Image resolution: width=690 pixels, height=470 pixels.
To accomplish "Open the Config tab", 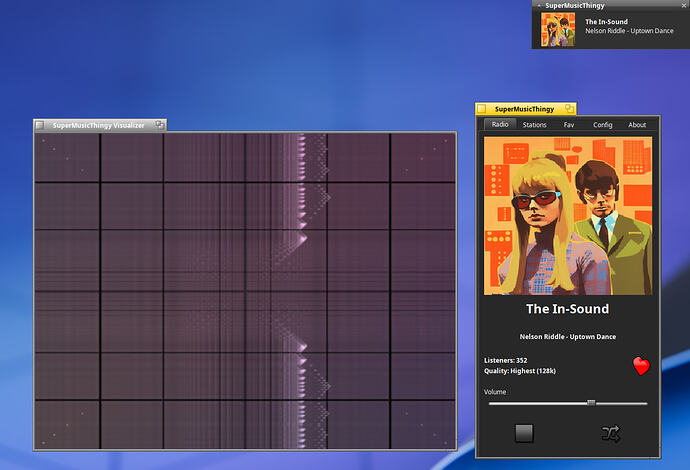I will pyautogui.click(x=602, y=125).
